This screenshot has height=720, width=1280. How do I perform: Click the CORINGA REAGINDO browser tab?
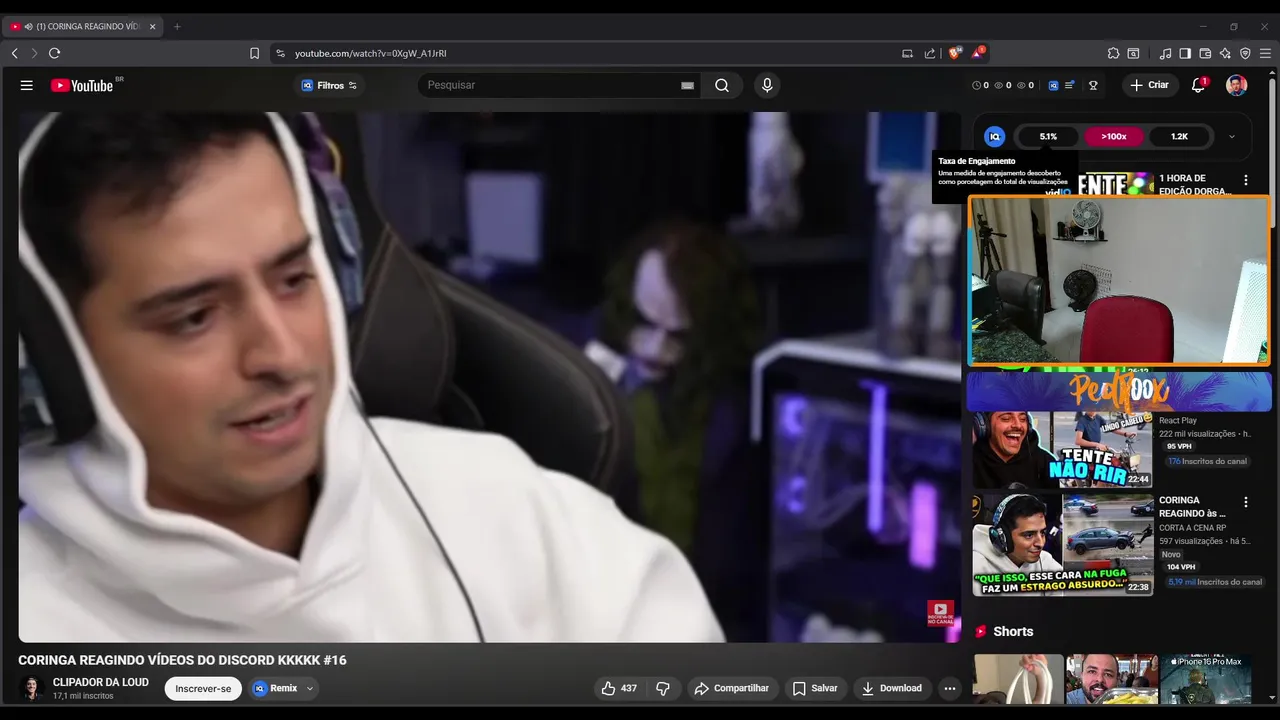point(83,26)
